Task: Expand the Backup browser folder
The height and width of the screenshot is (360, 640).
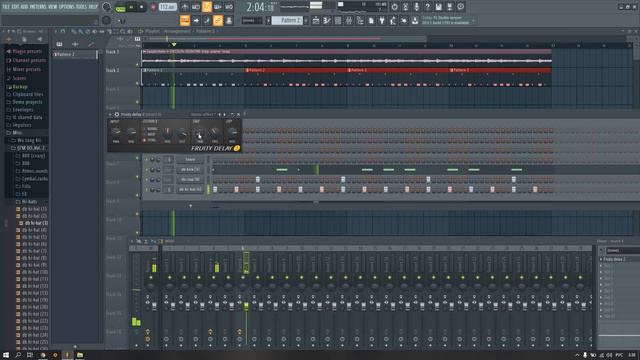Action: click(20, 87)
